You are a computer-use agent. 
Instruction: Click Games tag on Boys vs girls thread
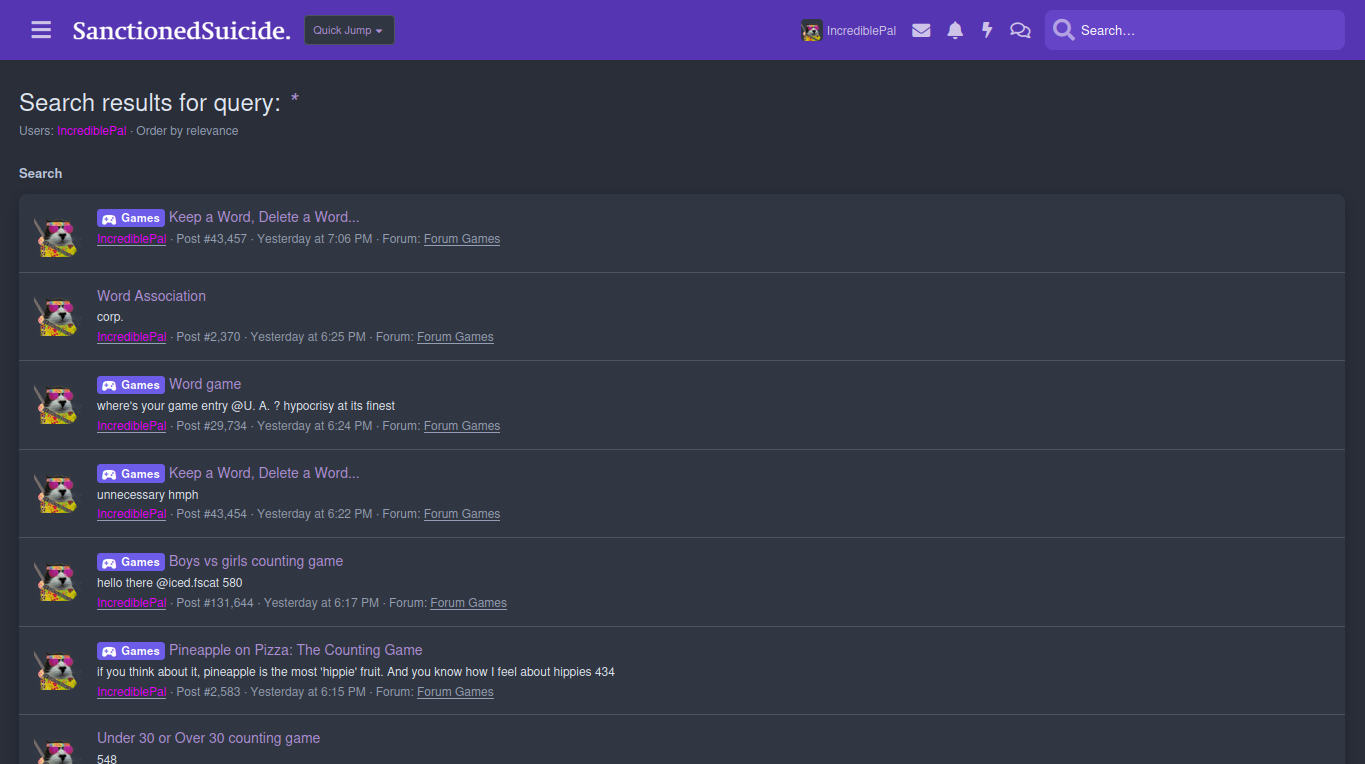point(131,562)
